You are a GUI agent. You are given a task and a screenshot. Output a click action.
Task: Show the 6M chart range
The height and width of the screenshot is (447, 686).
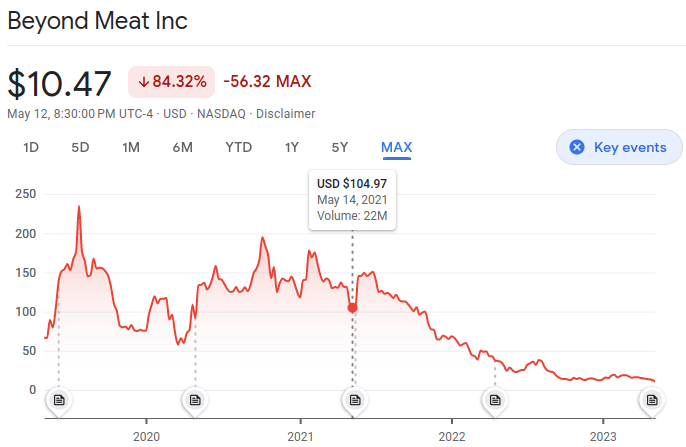(x=182, y=147)
